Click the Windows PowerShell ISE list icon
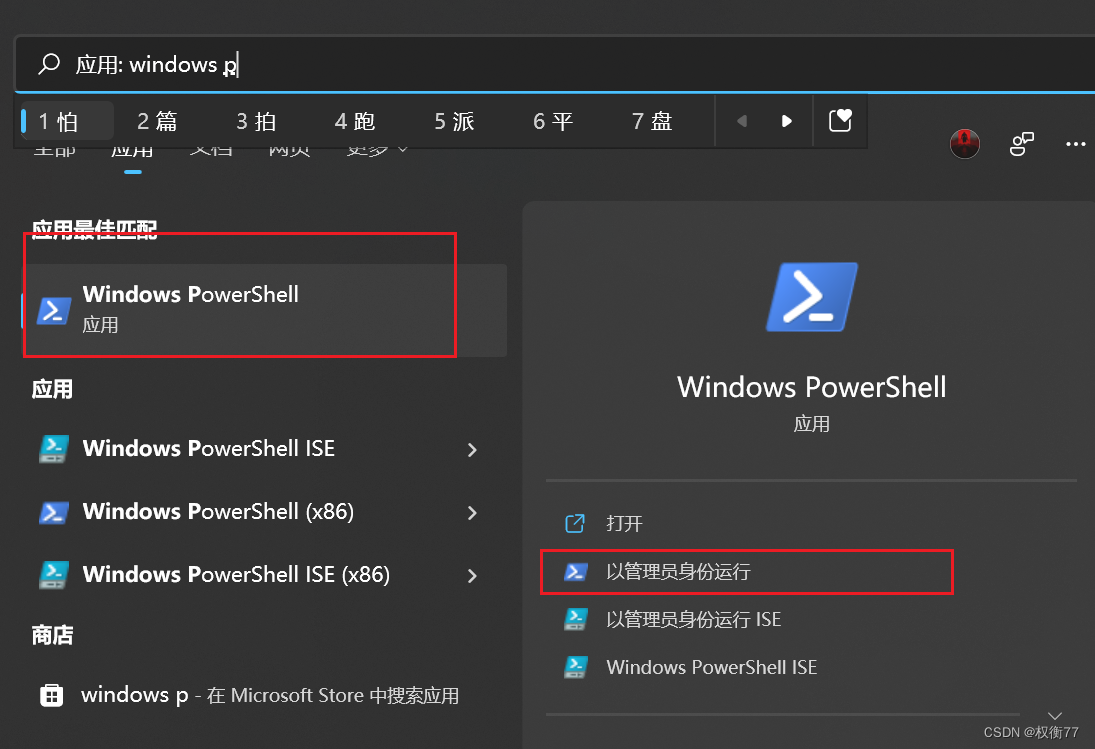 coord(54,449)
